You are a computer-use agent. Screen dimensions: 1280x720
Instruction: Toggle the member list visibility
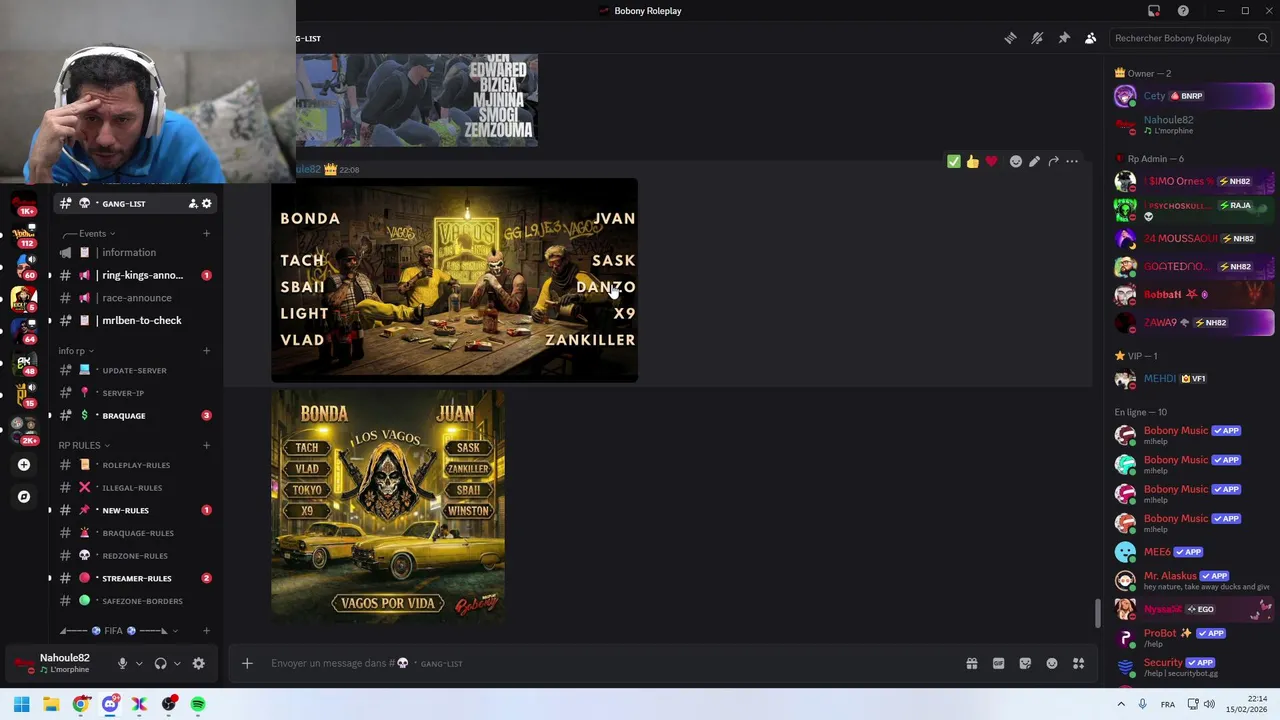pyautogui.click(x=1091, y=38)
